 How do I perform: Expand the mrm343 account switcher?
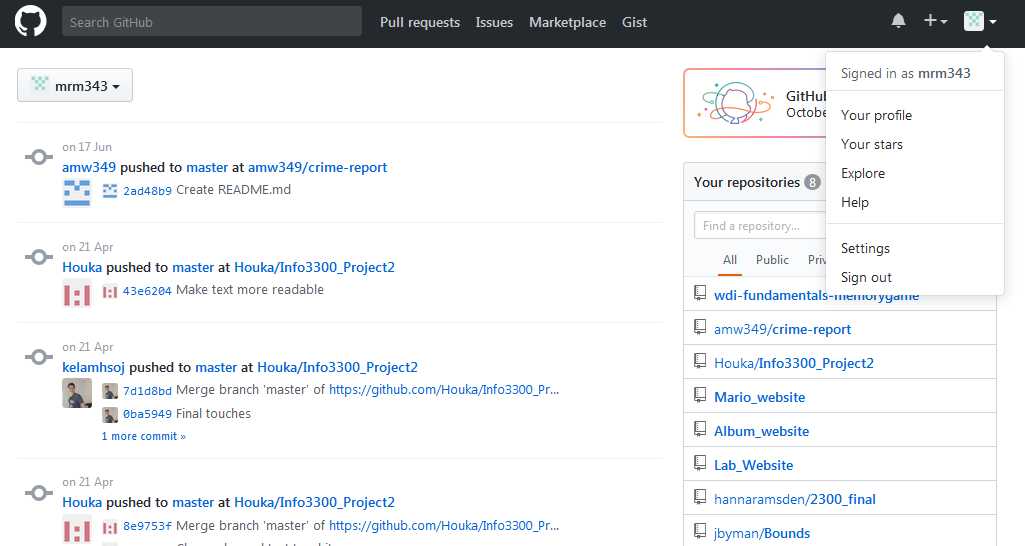(75, 86)
